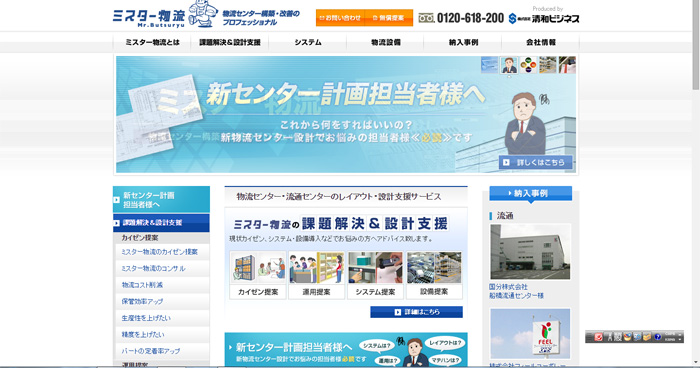Expand the 新センター計画担当者様へ sidebar section
The image size is (700, 368).
pos(161,200)
